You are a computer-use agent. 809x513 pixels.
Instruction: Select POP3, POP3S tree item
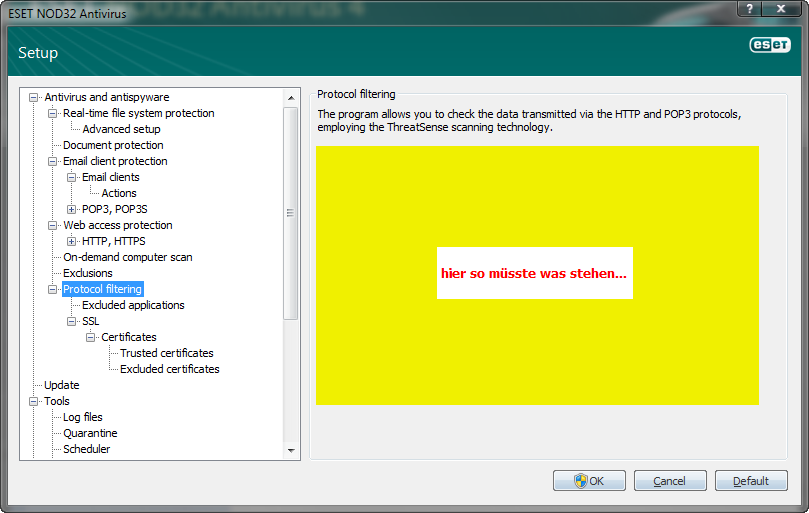click(x=115, y=209)
